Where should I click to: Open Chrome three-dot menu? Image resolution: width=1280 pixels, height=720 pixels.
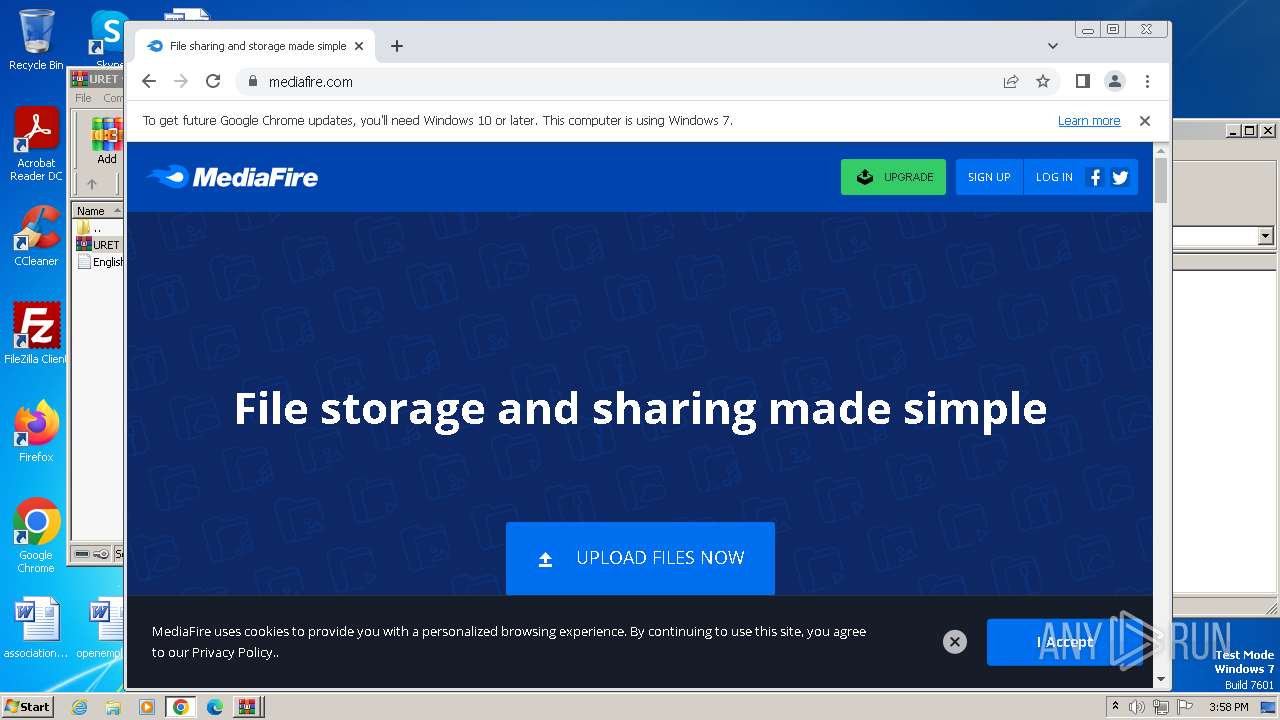[x=1147, y=81]
